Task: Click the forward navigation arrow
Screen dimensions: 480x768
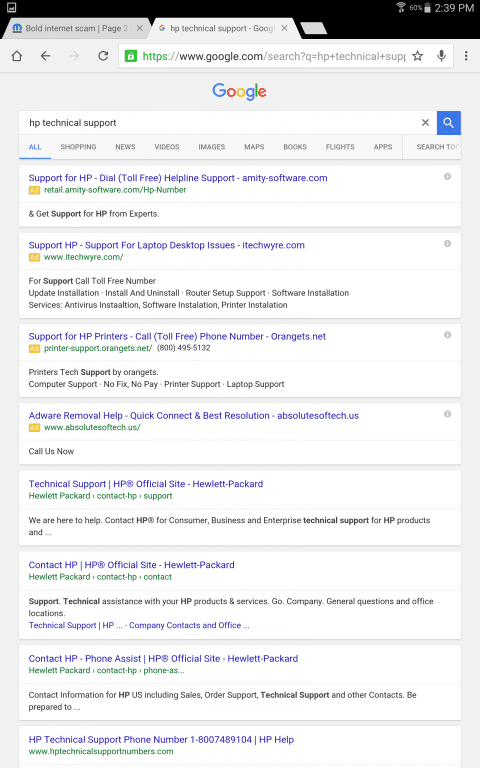Action: 74,56
